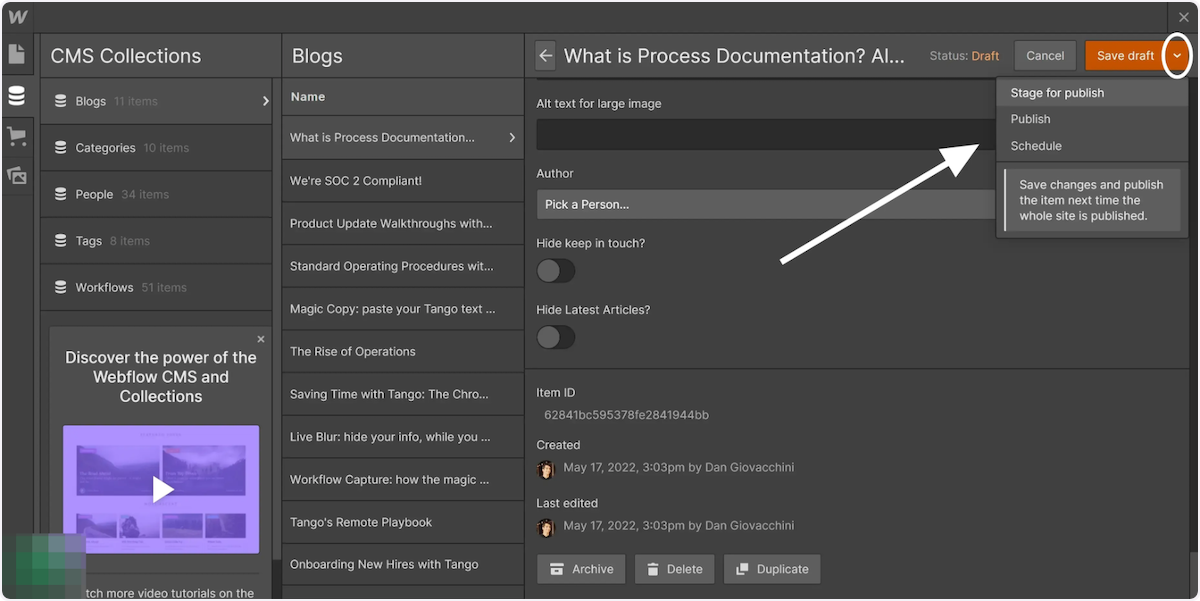Screen dimensions: 1200x601
Task: Click the Cancel button
Action: [x=1045, y=56]
